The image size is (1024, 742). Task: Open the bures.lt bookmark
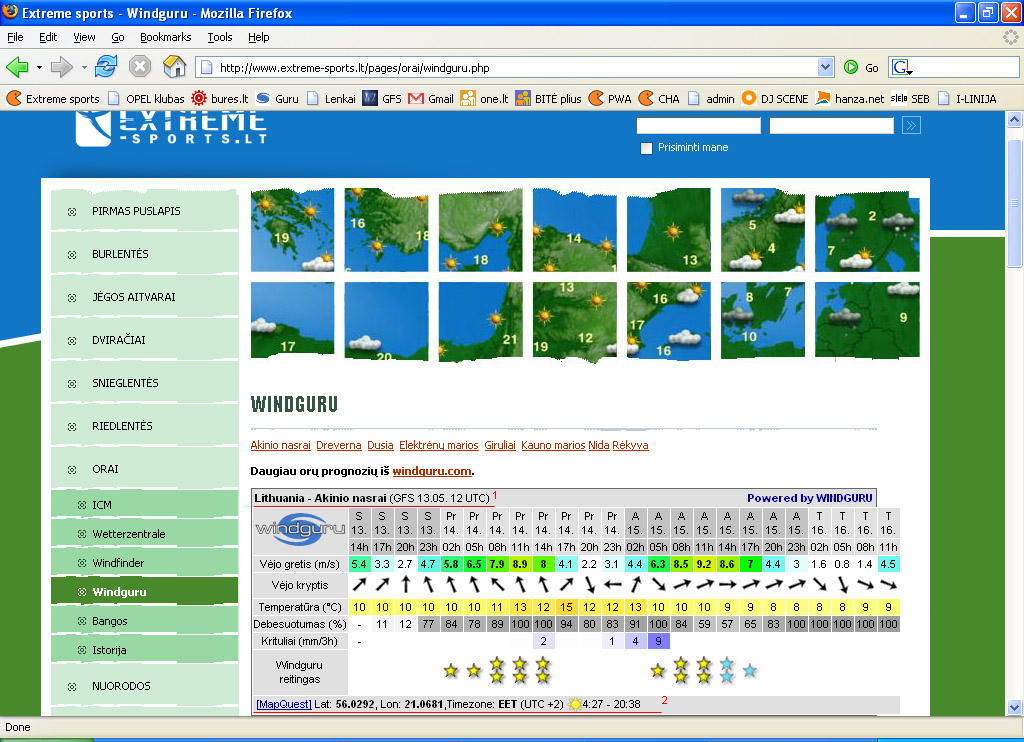(220, 99)
